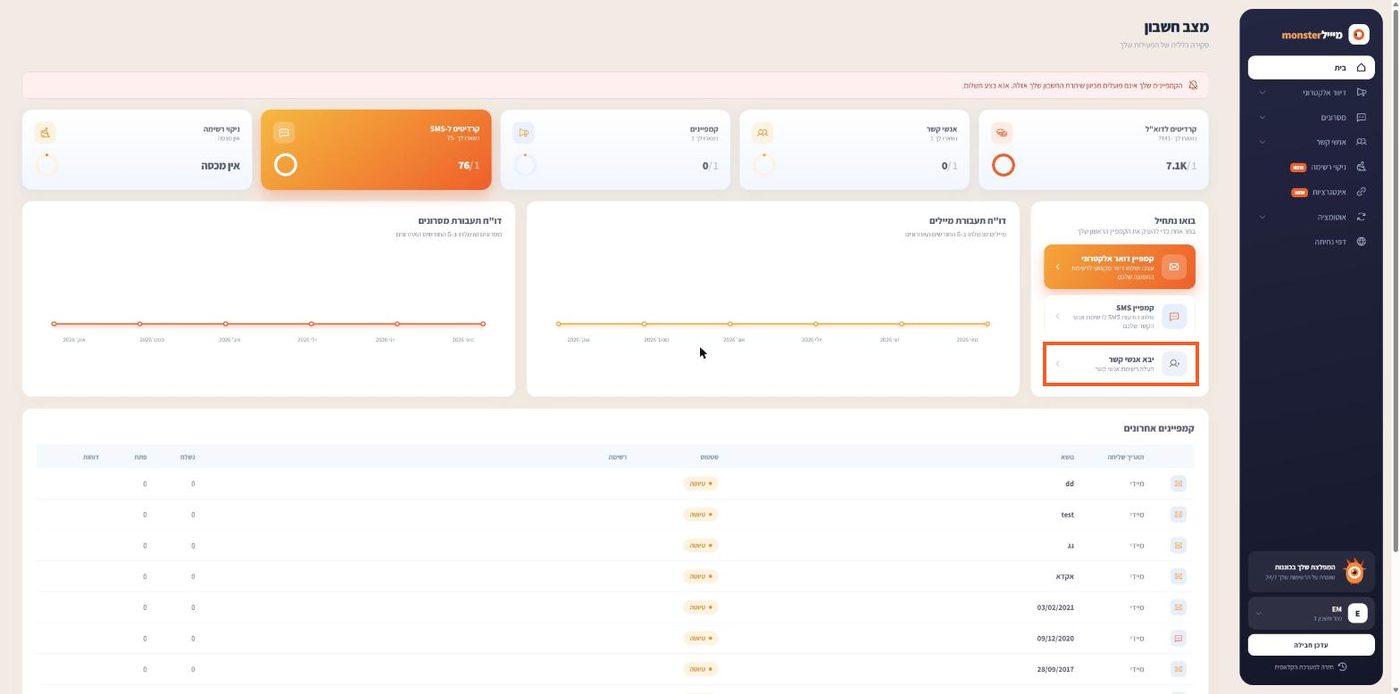Click the campaign subject "אקדא"
Screen dimensions: 1400x694
point(1064,577)
